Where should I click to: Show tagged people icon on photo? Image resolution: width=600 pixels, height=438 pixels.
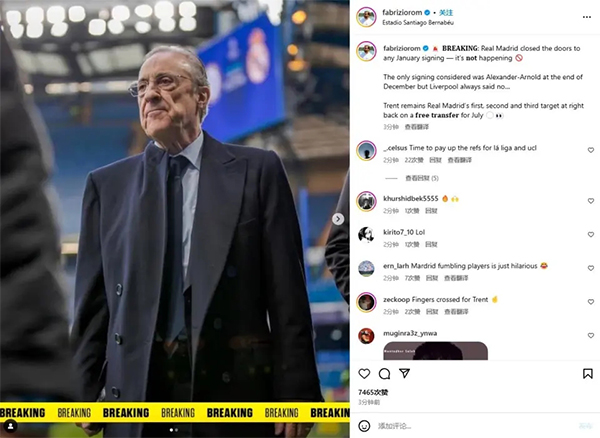click(10, 425)
